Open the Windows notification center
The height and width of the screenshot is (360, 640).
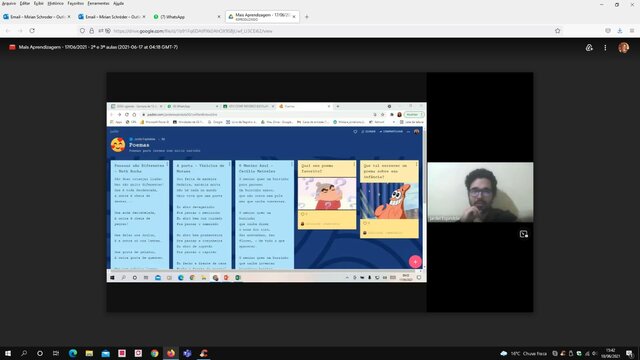point(630,353)
